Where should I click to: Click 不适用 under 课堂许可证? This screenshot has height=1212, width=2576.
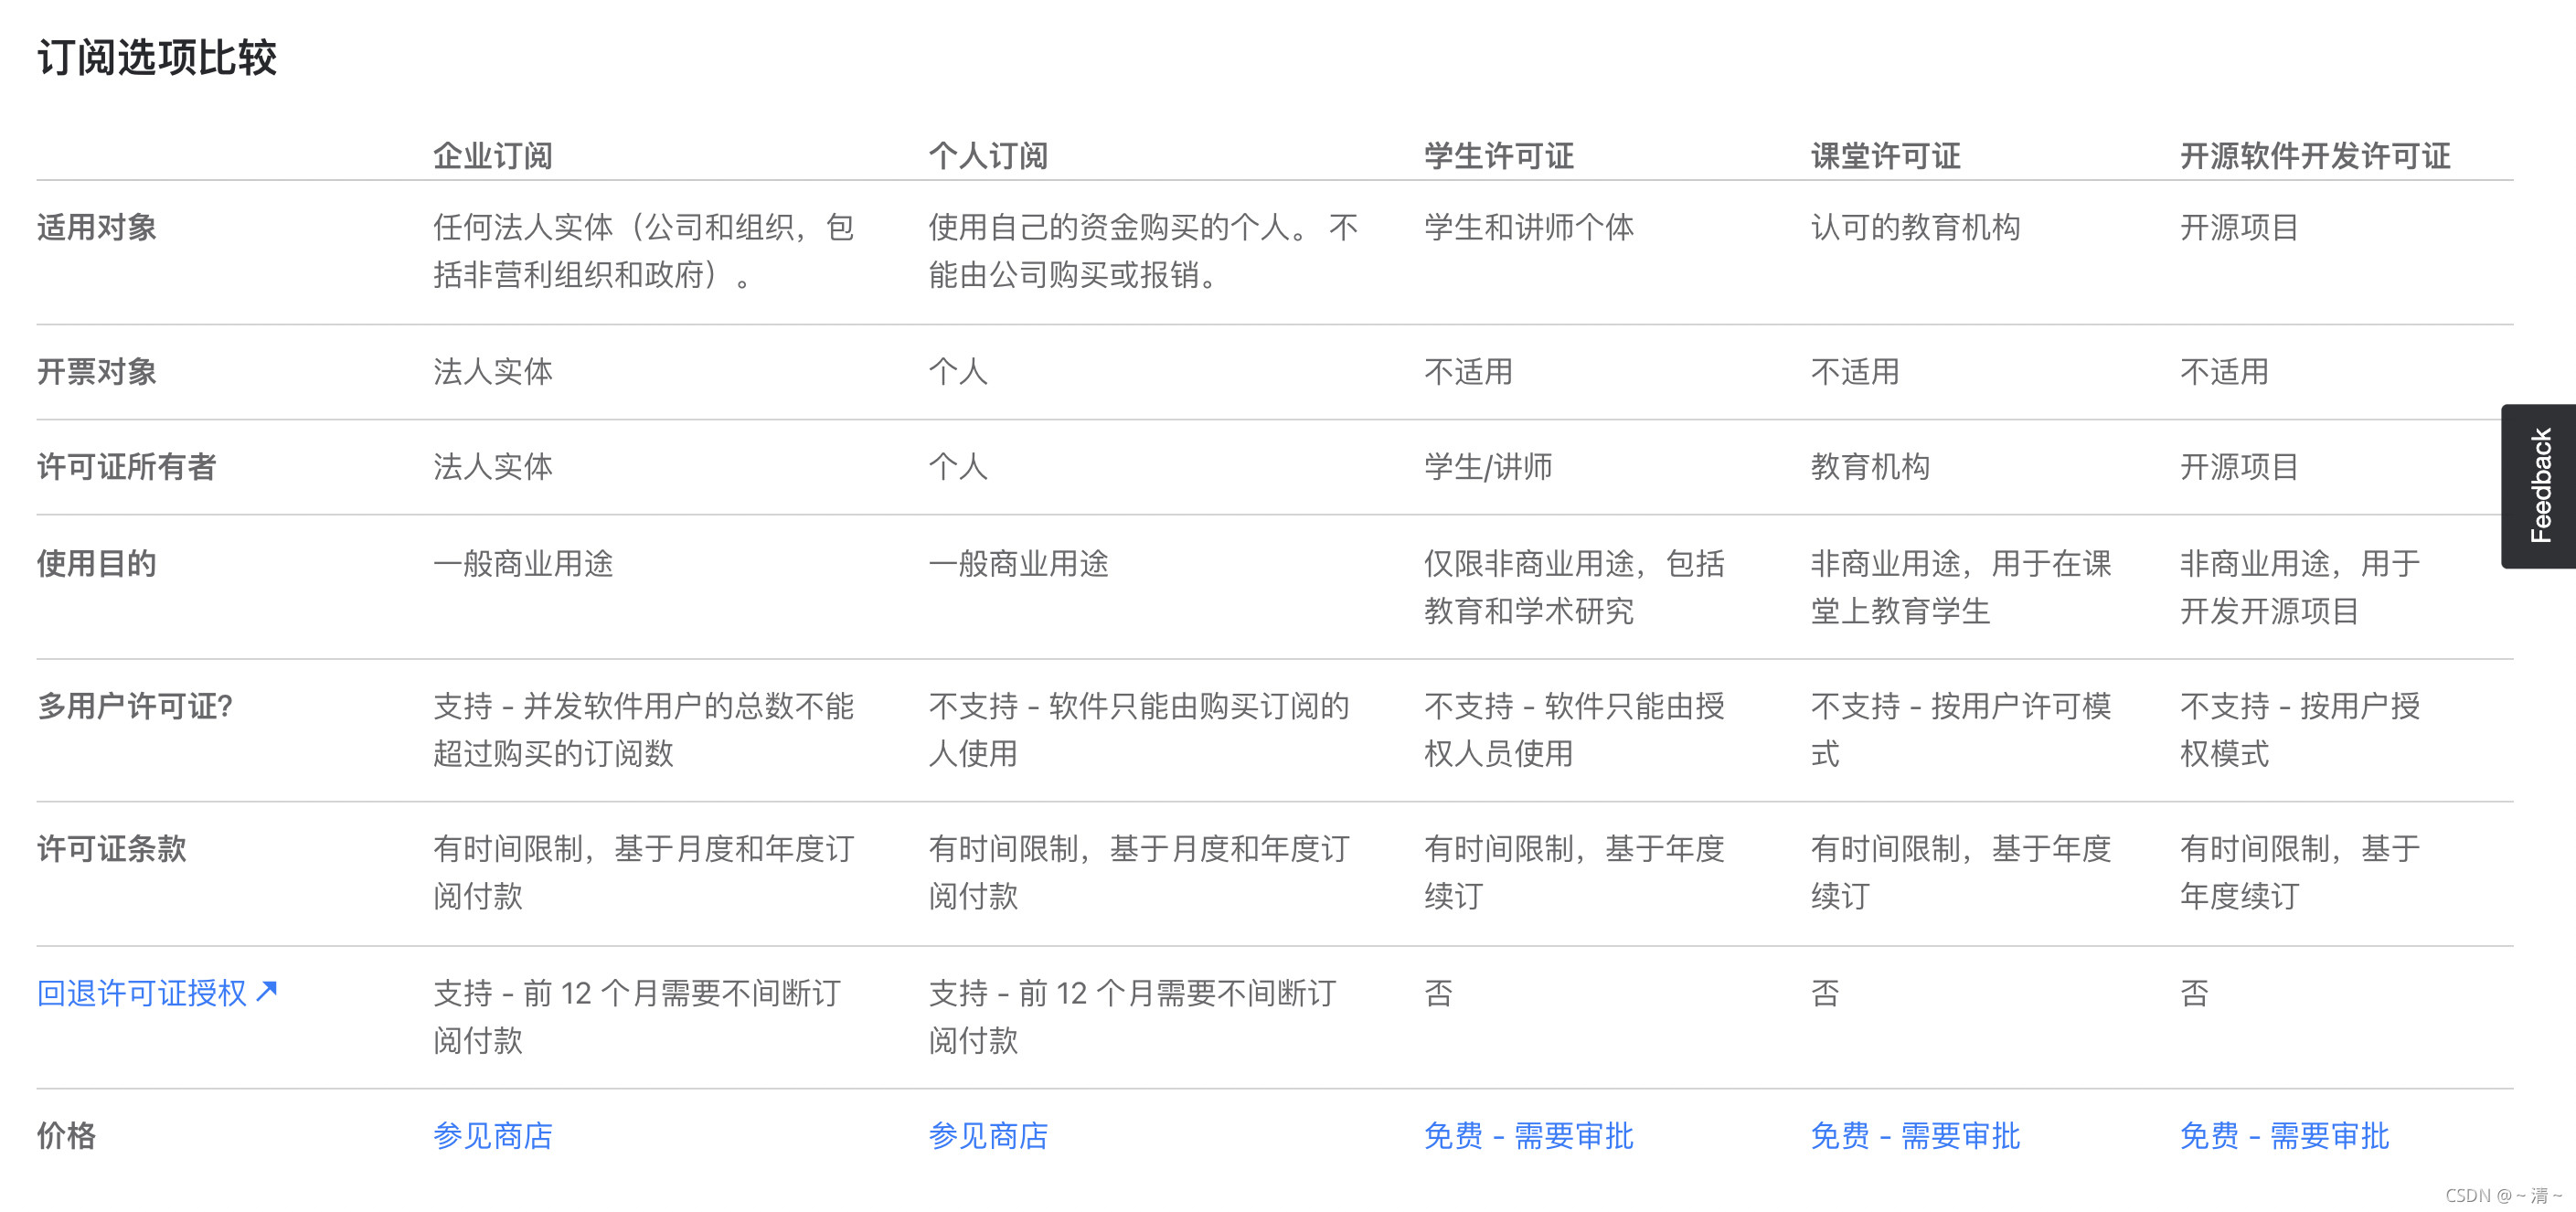(x=1855, y=371)
